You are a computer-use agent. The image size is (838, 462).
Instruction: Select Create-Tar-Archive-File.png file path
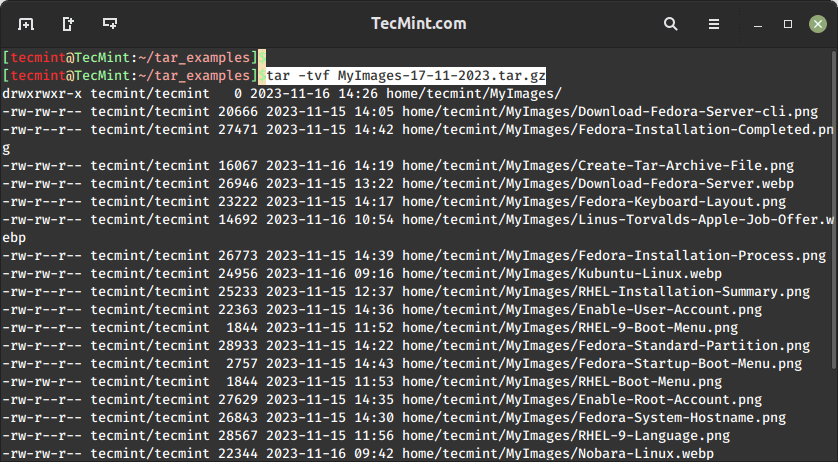tap(598, 166)
